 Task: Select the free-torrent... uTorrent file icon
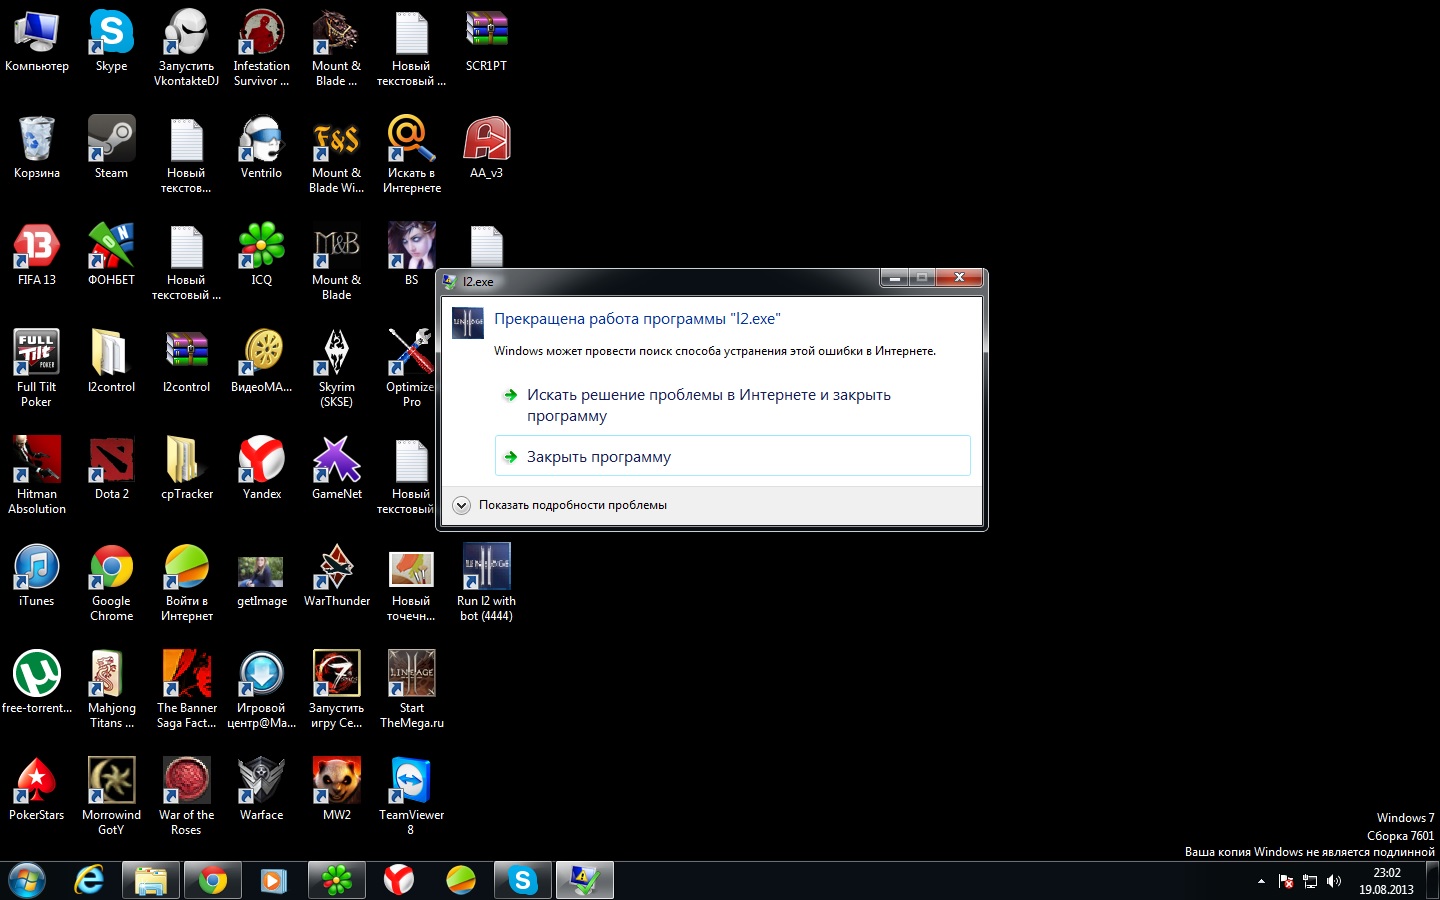(37, 684)
